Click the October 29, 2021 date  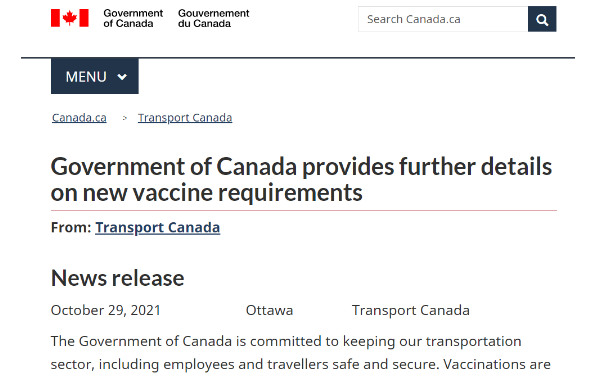(106, 310)
